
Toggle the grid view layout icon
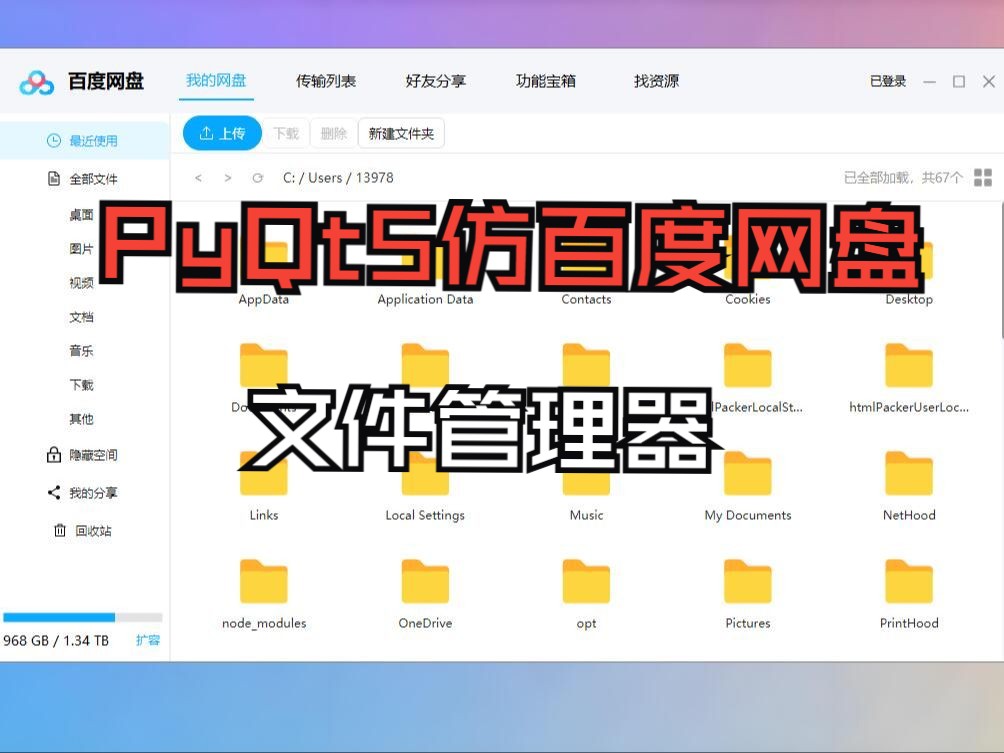[983, 177]
